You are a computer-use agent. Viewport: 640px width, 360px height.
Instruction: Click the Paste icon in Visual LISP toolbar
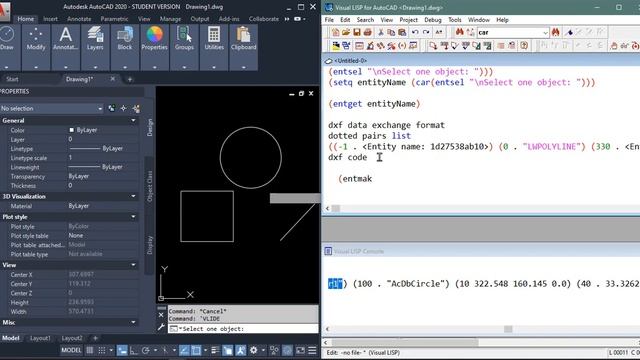(x=402, y=32)
